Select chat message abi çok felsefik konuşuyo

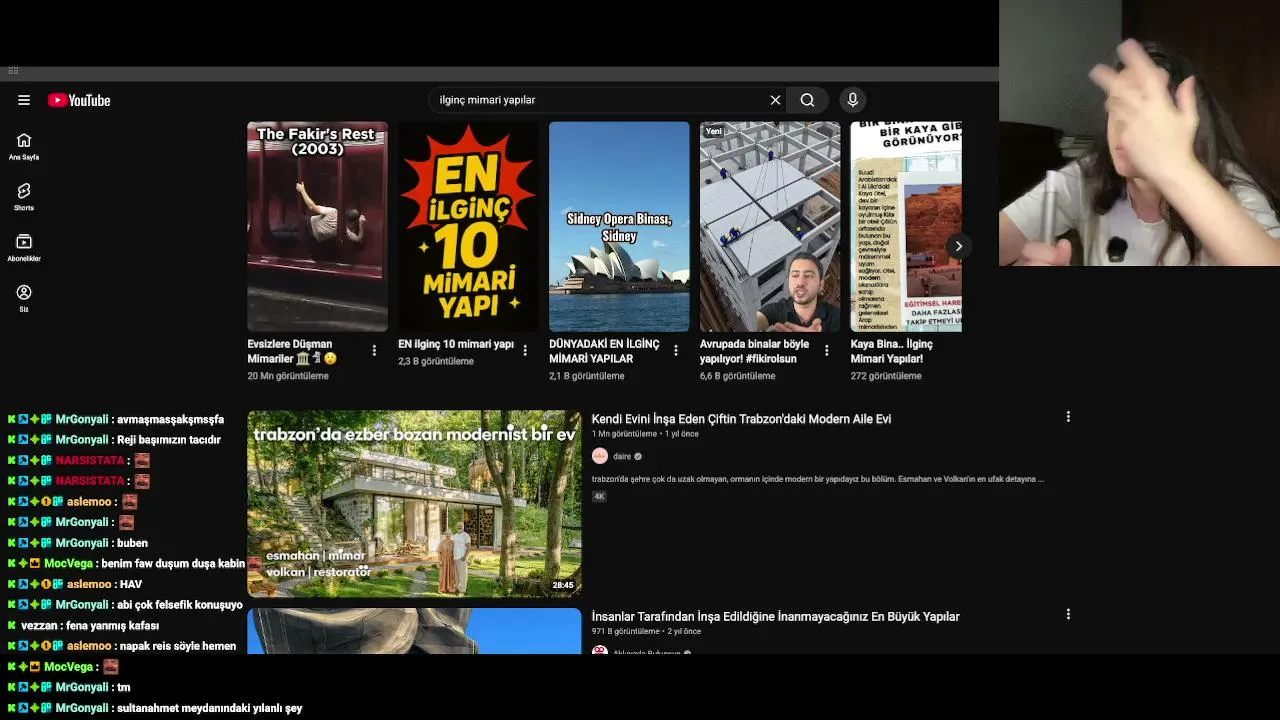pos(180,605)
